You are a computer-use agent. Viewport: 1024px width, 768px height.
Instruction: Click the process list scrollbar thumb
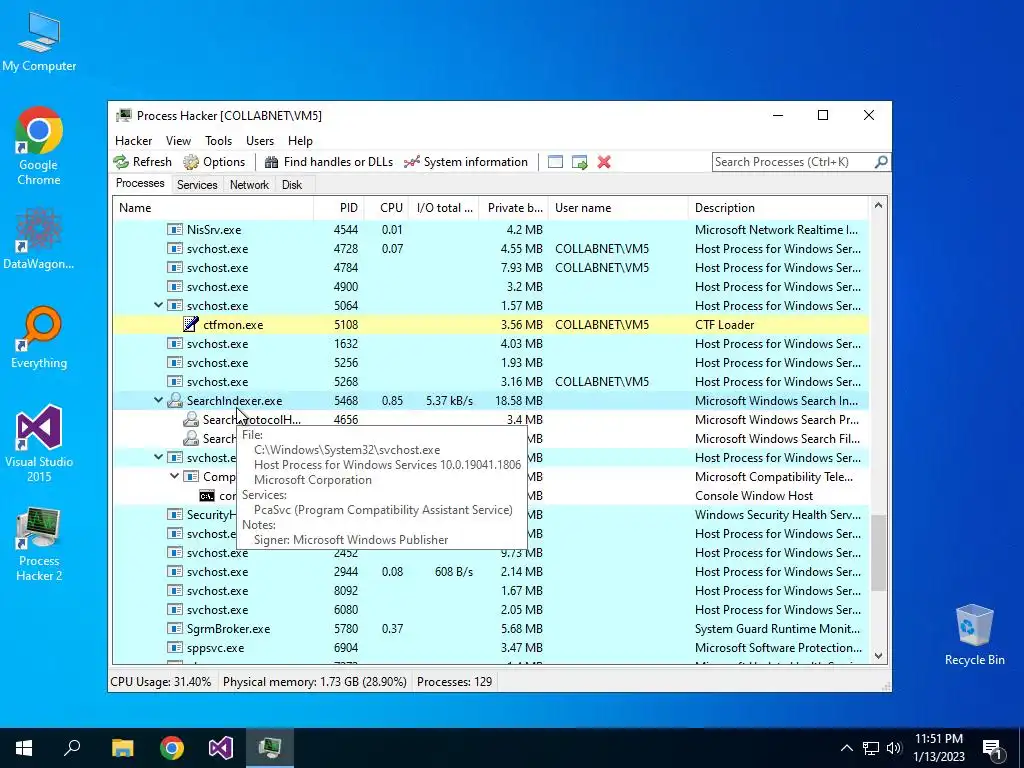click(878, 552)
